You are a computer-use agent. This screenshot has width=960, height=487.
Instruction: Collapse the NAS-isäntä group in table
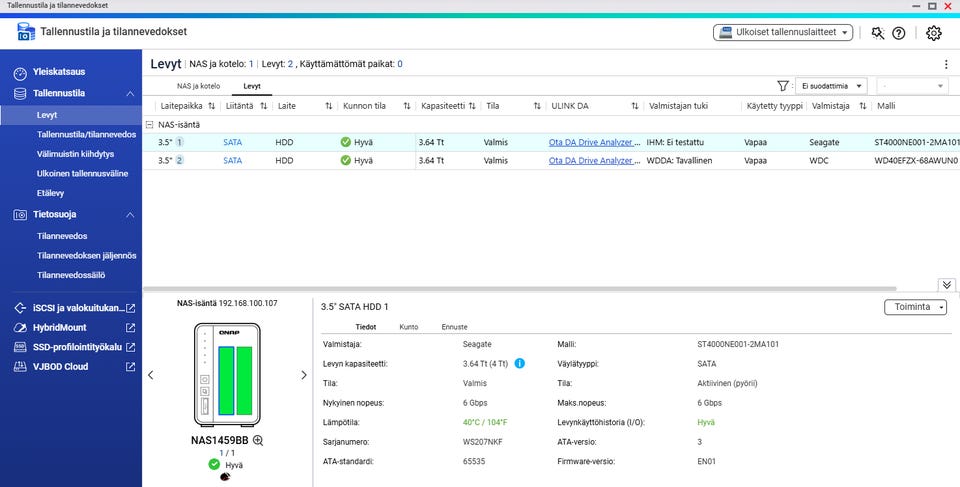click(x=149, y=124)
